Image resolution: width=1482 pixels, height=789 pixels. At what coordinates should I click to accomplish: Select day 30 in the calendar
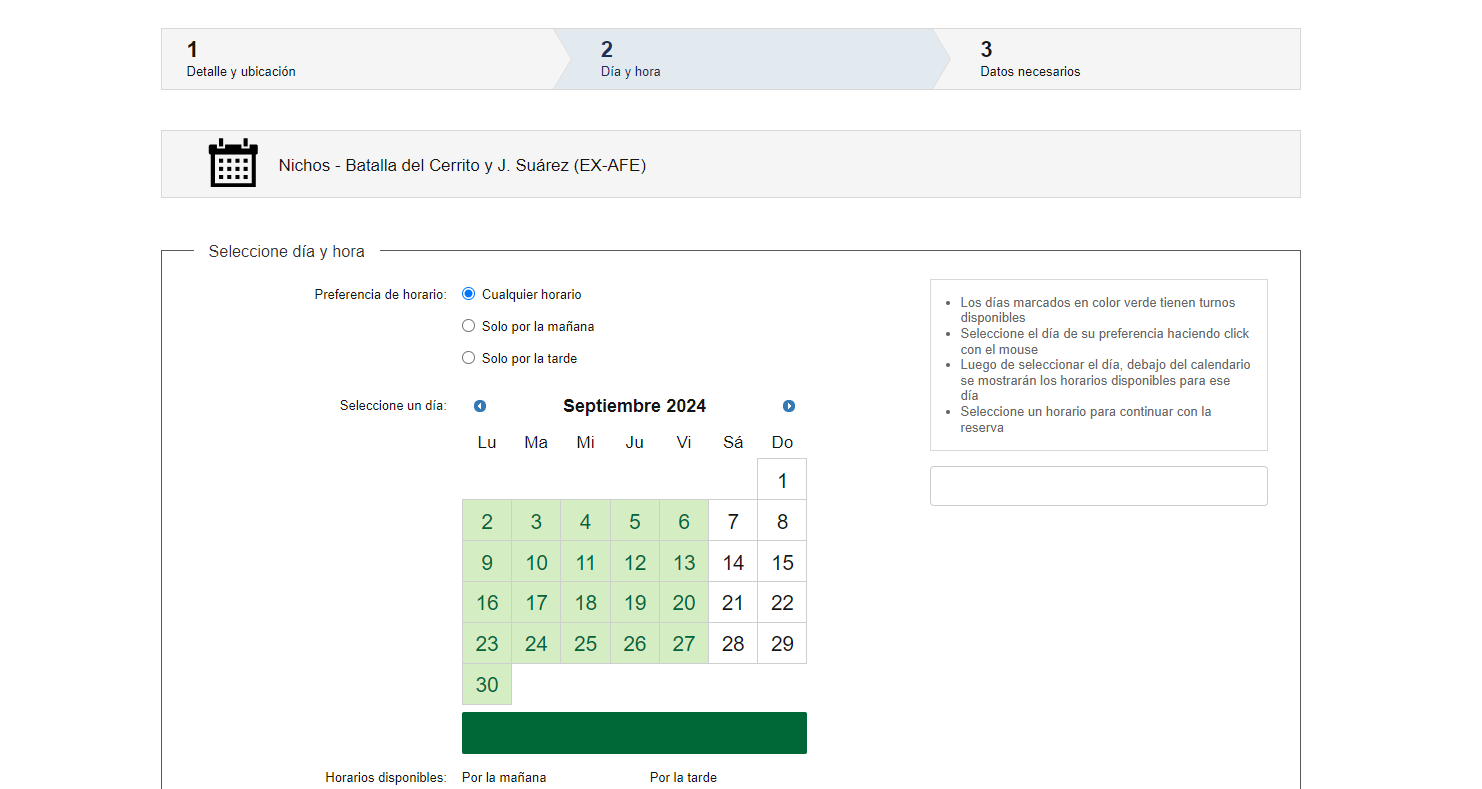[487, 685]
